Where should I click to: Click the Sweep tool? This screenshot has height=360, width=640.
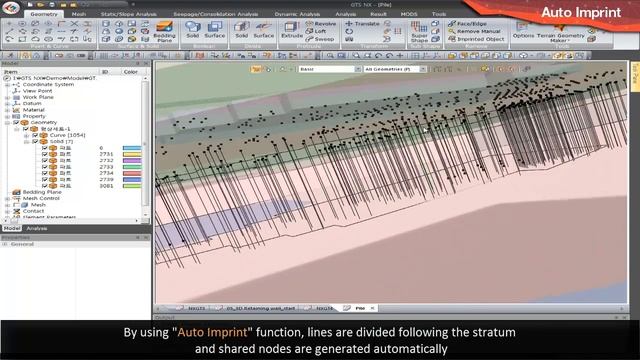(320, 39)
